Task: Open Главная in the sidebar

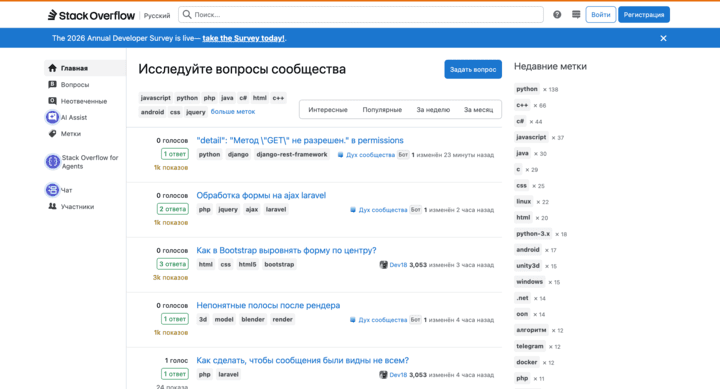Action: pos(85,68)
